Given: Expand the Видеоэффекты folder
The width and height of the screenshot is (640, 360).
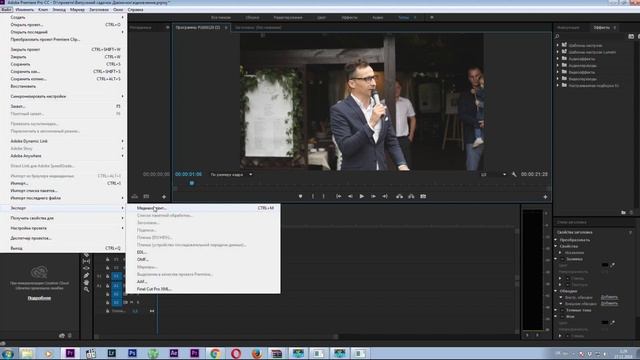Looking at the screenshot, I should [x=558, y=72].
